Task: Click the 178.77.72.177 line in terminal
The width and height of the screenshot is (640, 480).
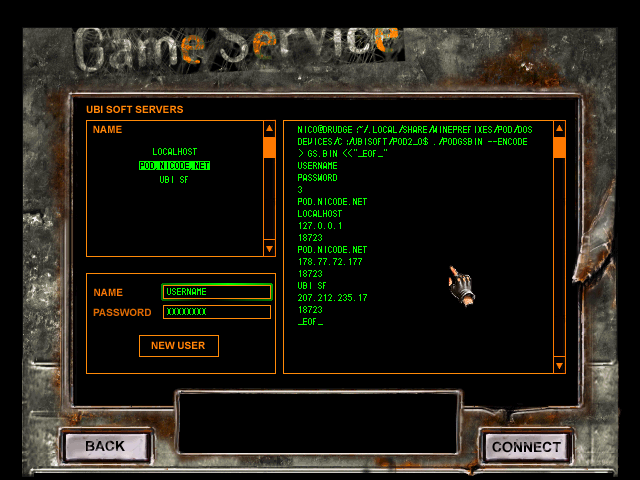Action: [330, 262]
